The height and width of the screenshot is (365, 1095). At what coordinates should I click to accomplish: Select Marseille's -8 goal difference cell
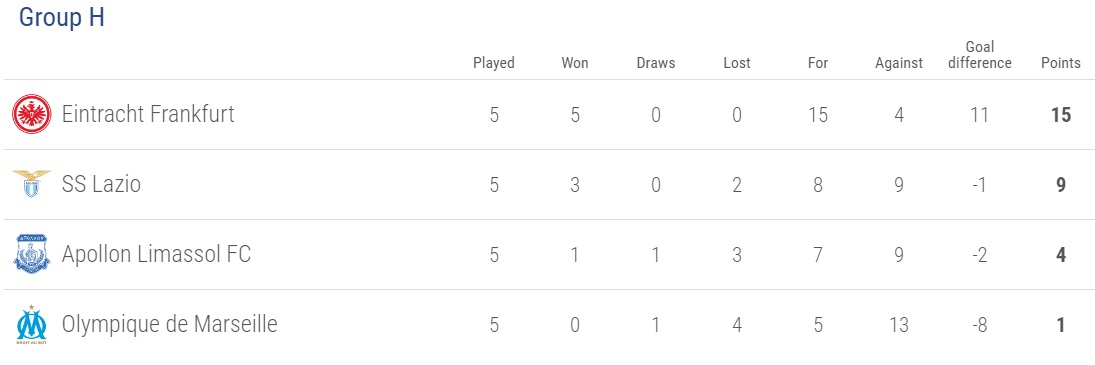pyautogui.click(x=980, y=325)
